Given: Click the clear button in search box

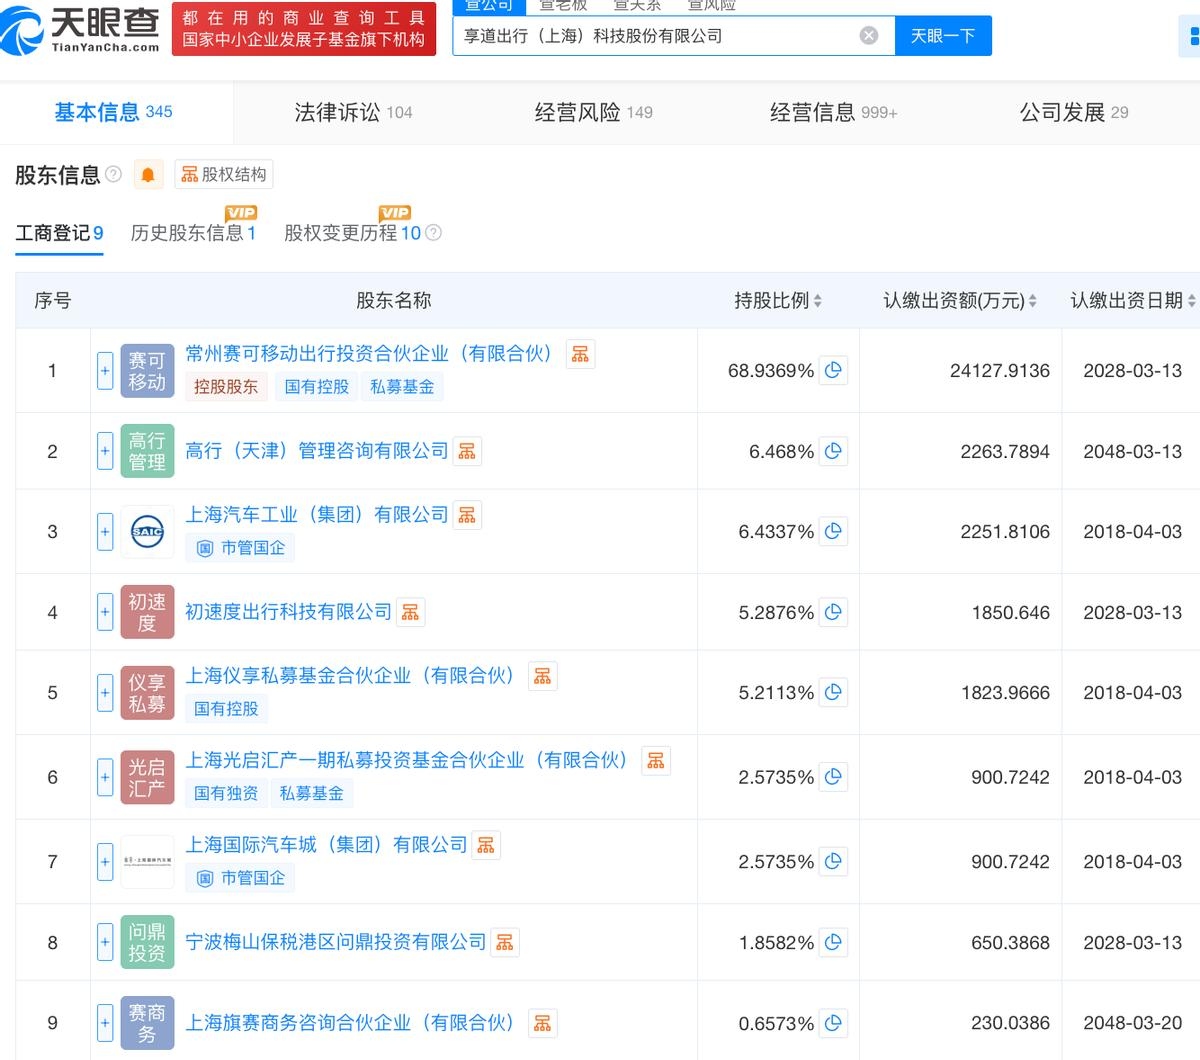Looking at the screenshot, I should click(869, 36).
